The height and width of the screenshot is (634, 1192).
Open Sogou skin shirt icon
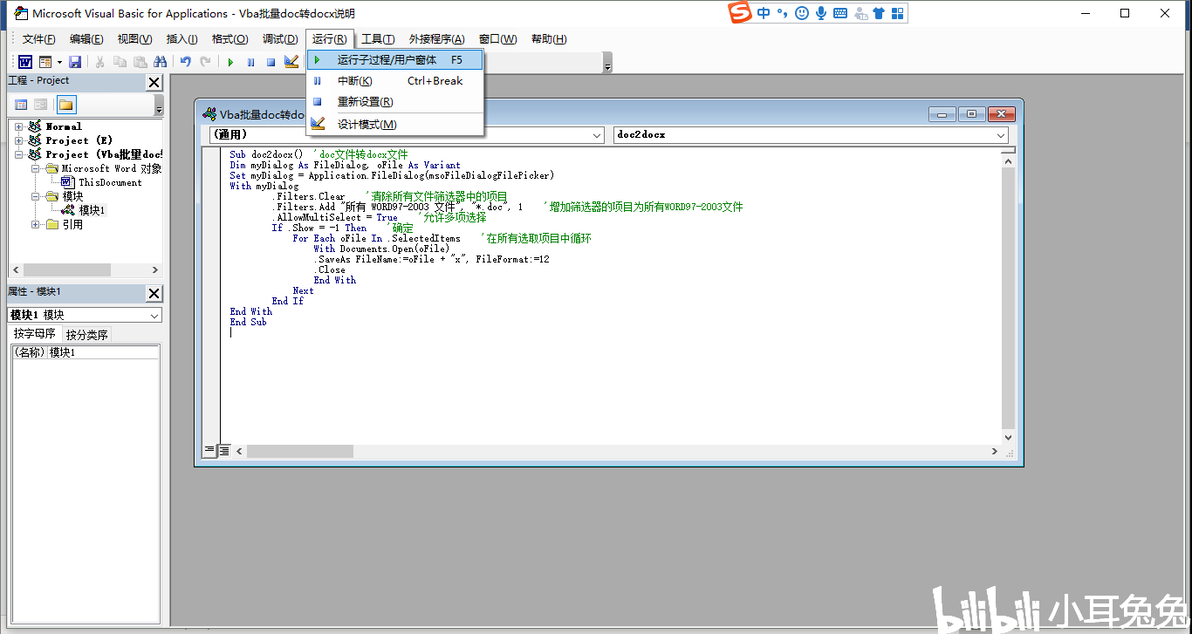pos(879,13)
